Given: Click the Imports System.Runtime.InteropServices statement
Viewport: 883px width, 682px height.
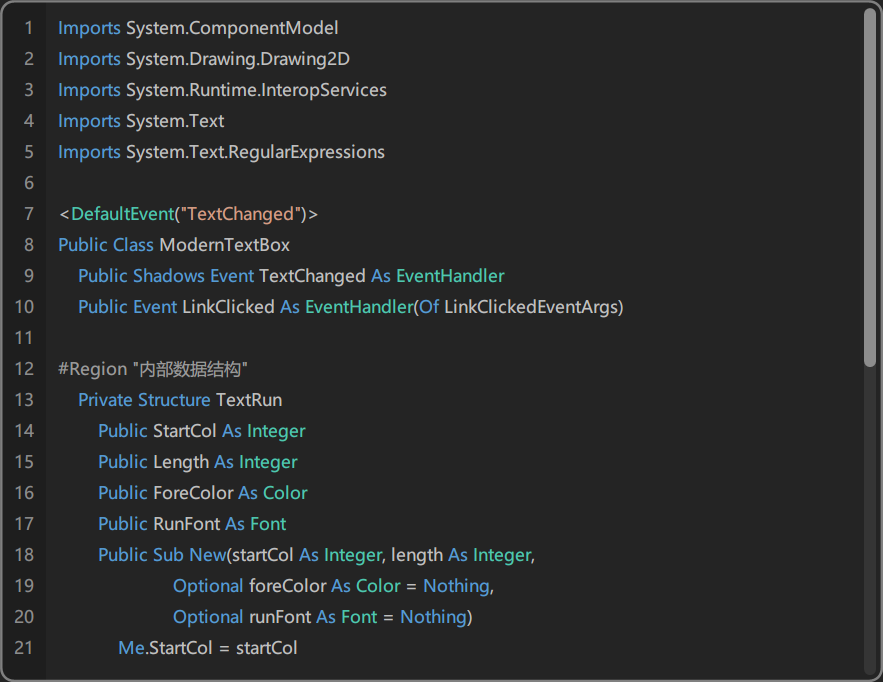Looking at the screenshot, I should (x=220, y=90).
